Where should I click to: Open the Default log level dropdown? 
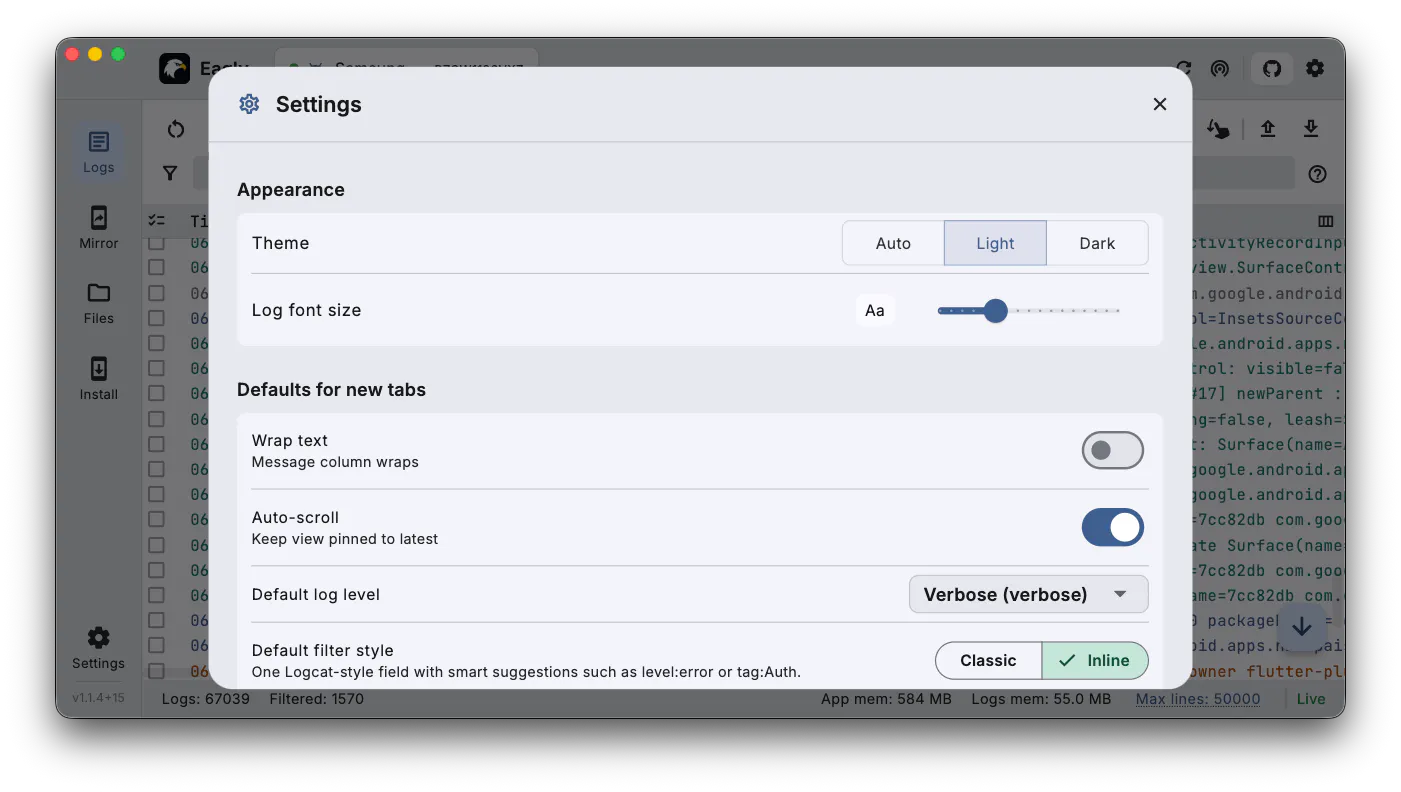pyautogui.click(x=1028, y=594)
